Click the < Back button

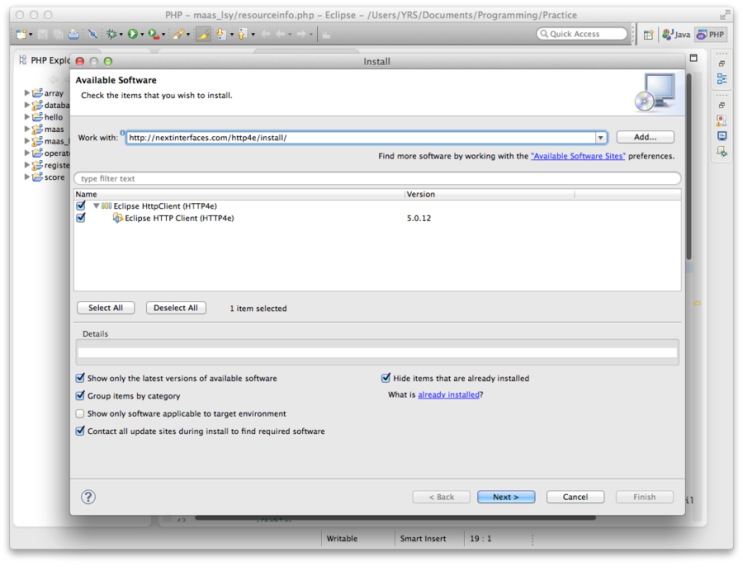pyautogui.click(x=441, y=497)
